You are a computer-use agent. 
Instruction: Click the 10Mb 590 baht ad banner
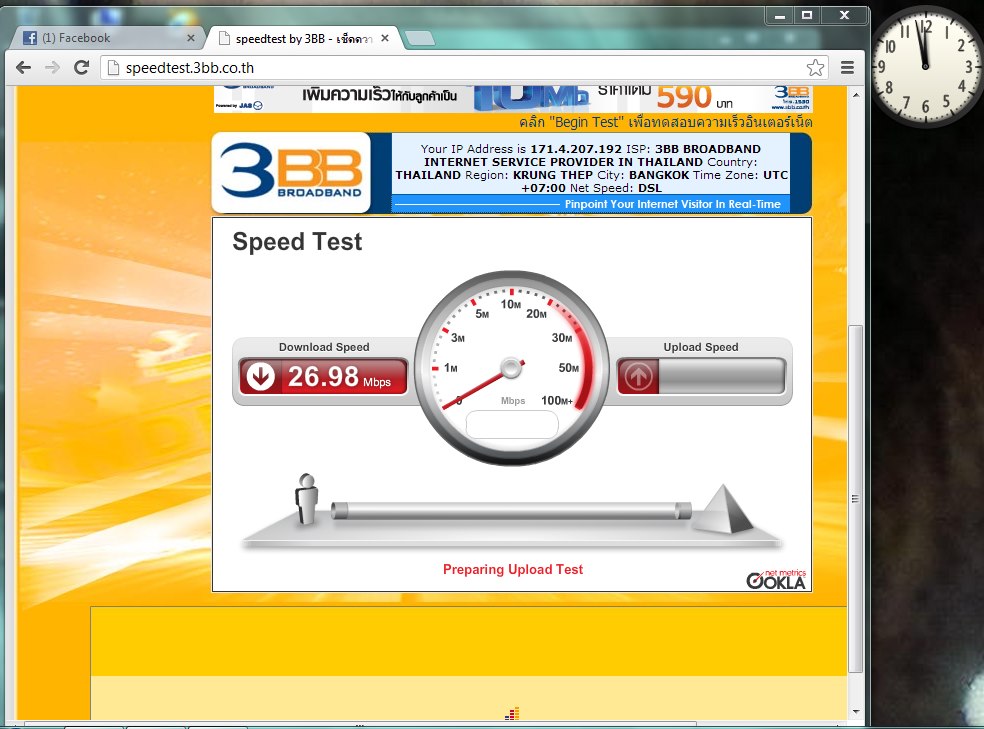click(x=513, y=99)
